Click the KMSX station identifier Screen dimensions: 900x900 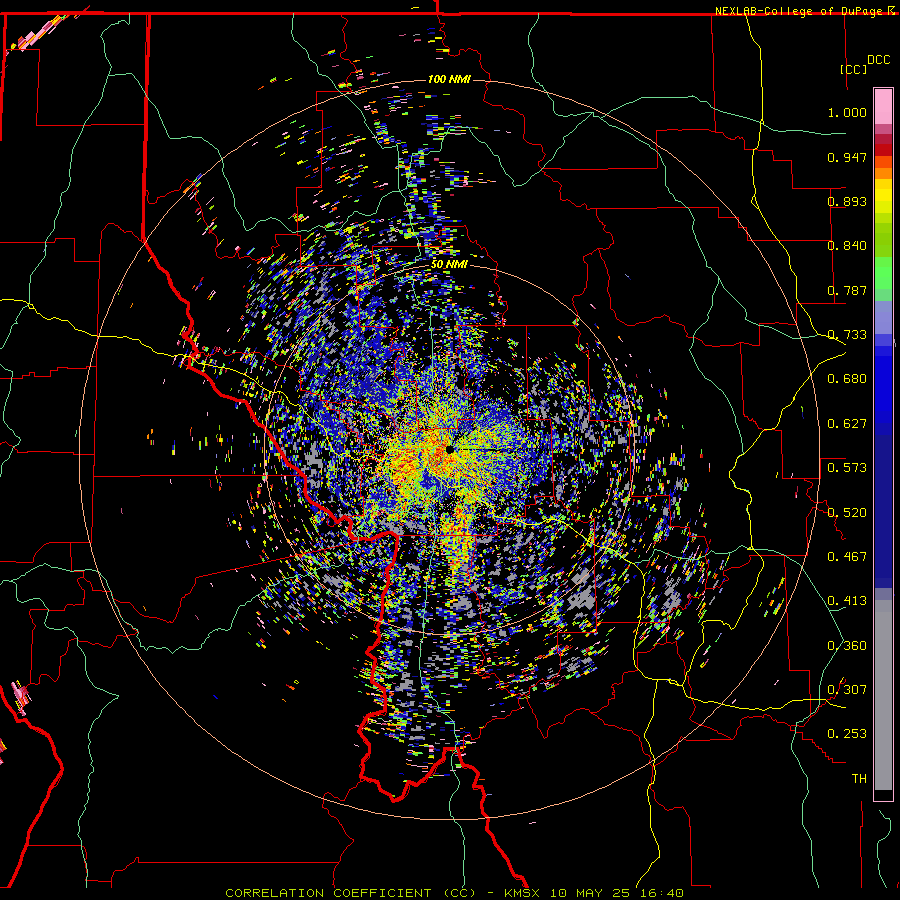[523, 893]
